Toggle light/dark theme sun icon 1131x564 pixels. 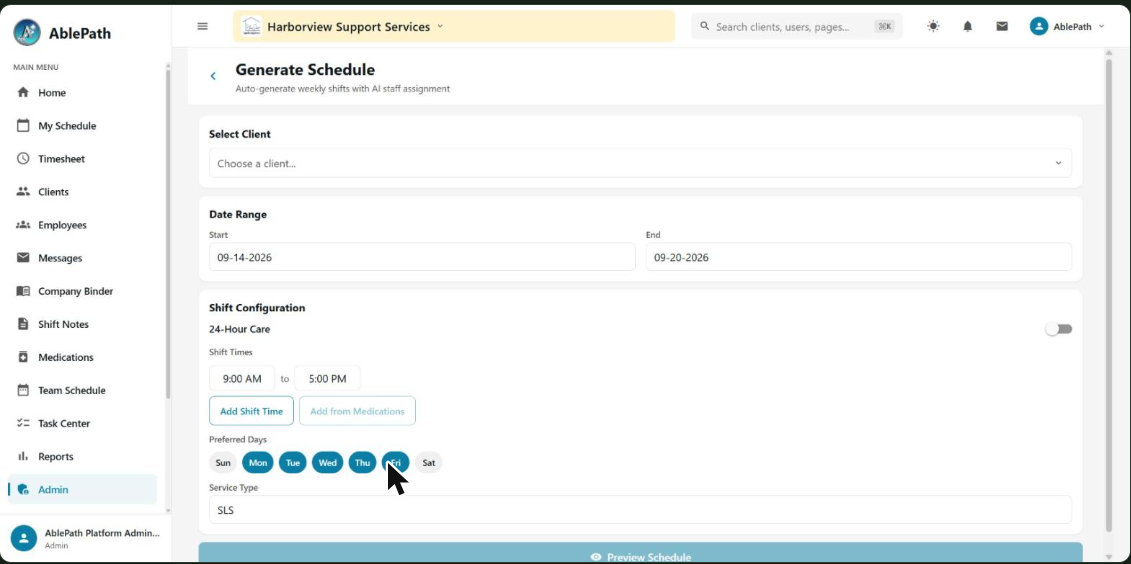click(933, 26)
